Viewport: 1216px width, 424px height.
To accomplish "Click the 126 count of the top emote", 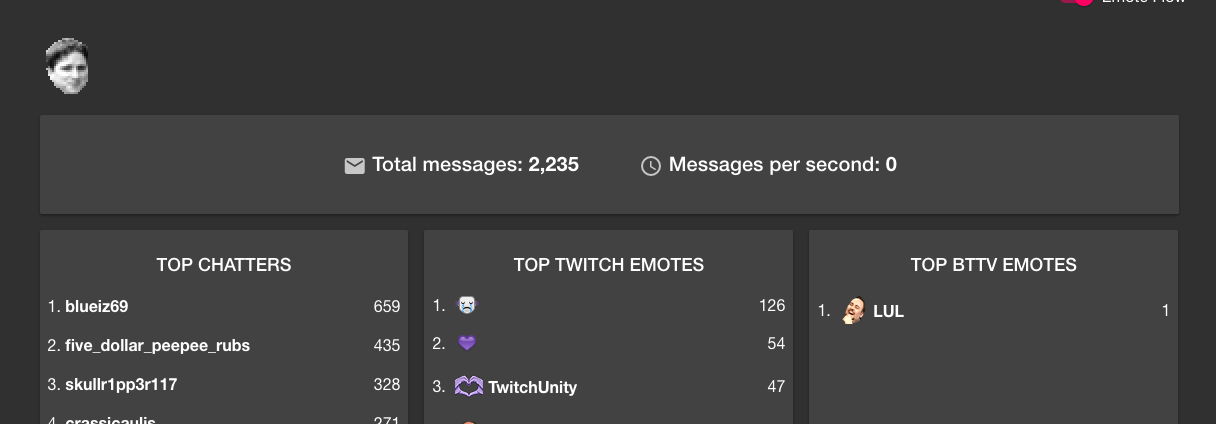I will tap(772, 305).
